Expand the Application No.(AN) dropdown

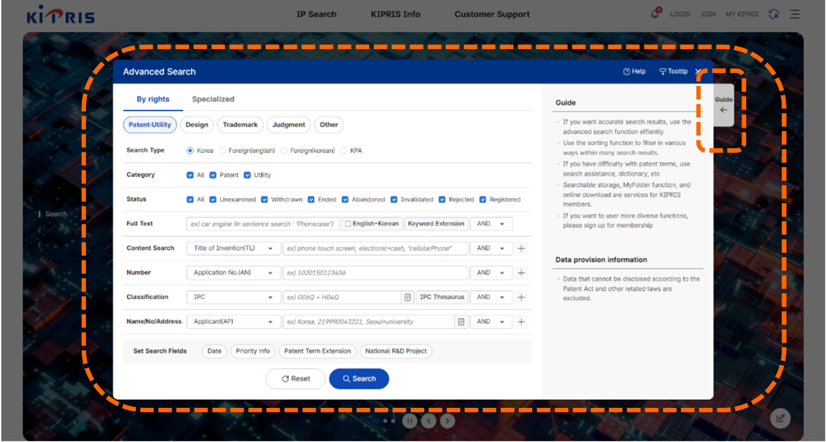point(232,273)
